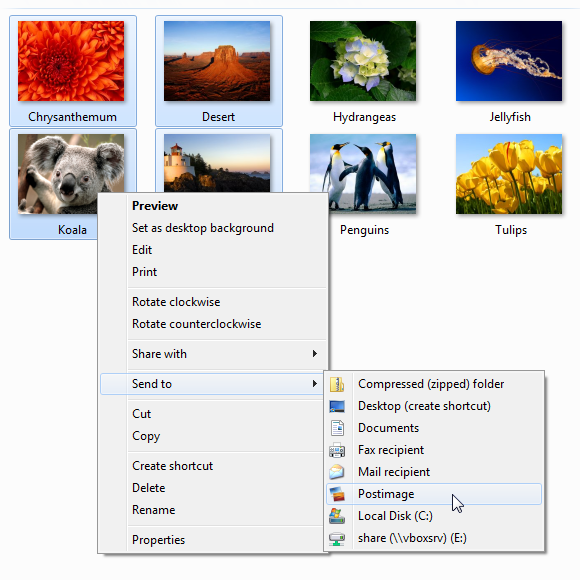Choose Set as desktop background
Screen dimensions: 580x580
pos(203,228)
